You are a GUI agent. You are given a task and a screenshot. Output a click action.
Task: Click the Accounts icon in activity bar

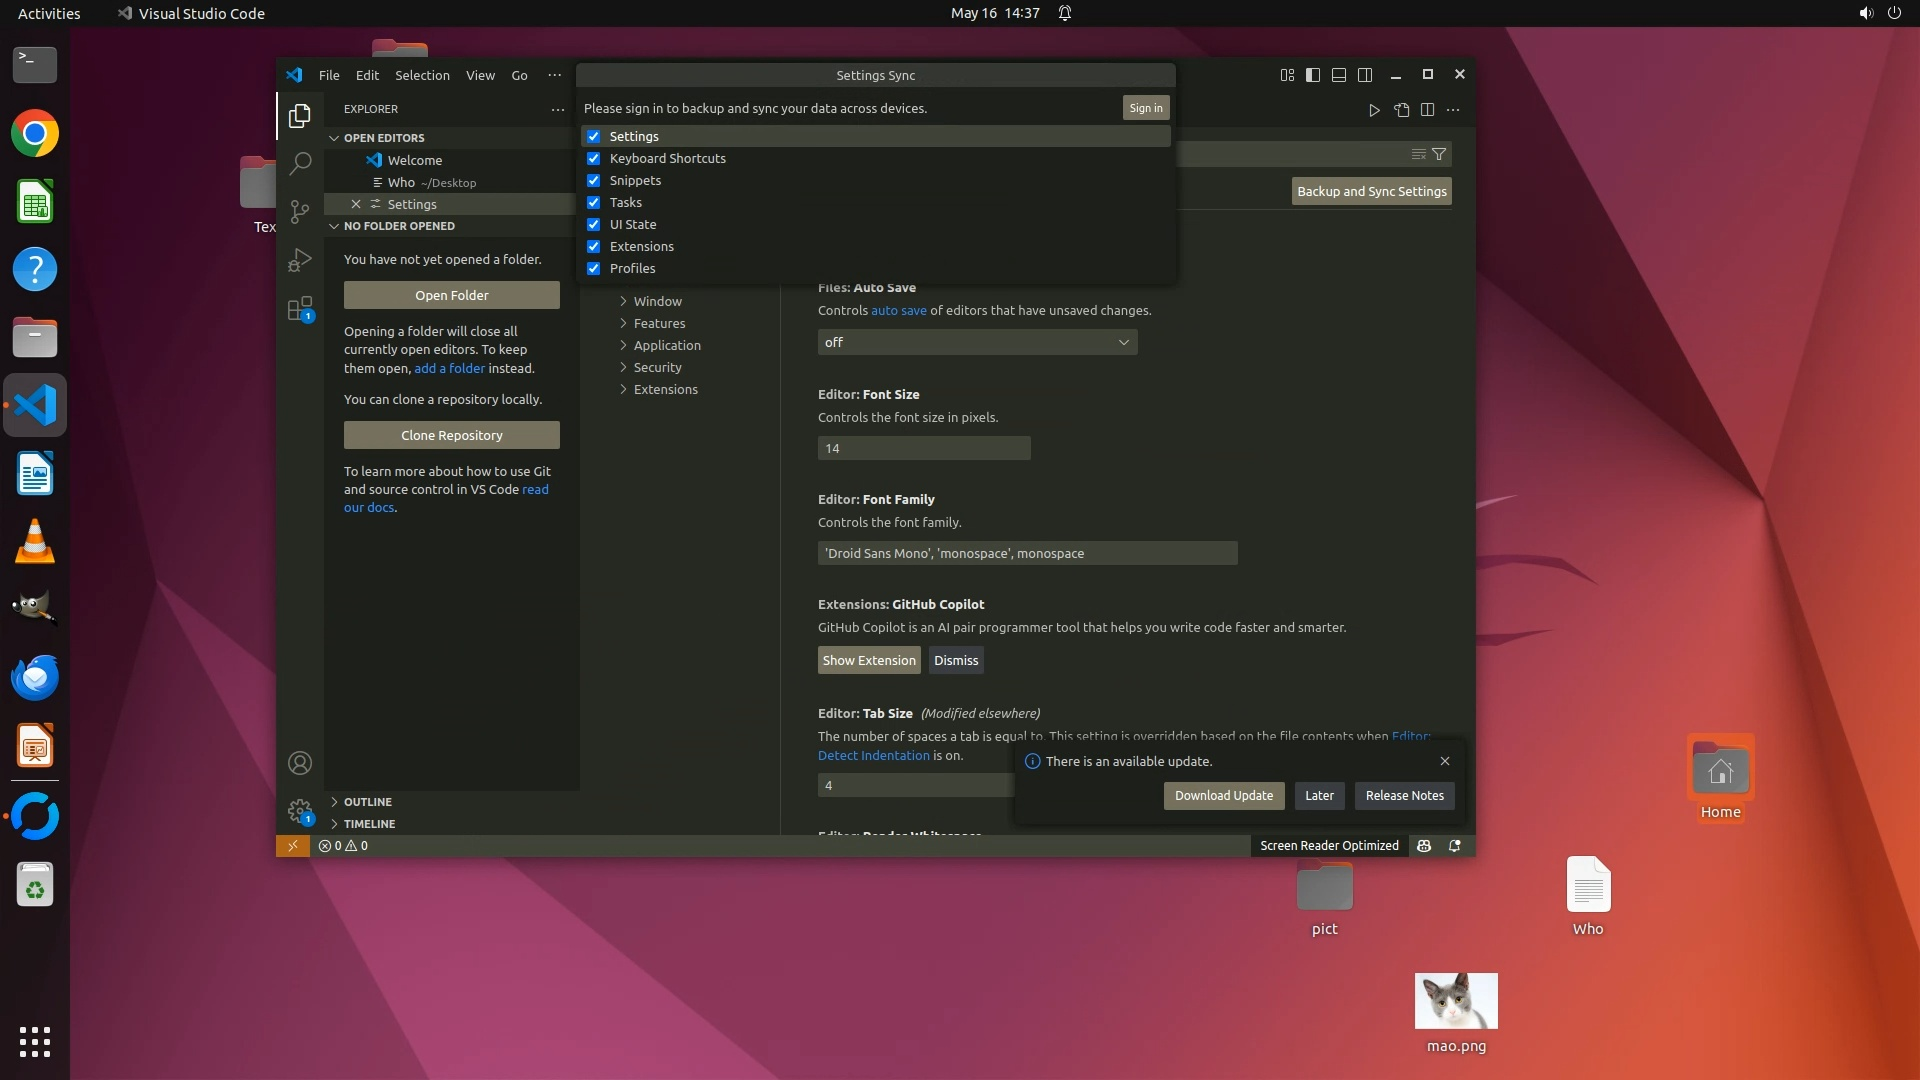pyautogui.click(x=300, y=764)
